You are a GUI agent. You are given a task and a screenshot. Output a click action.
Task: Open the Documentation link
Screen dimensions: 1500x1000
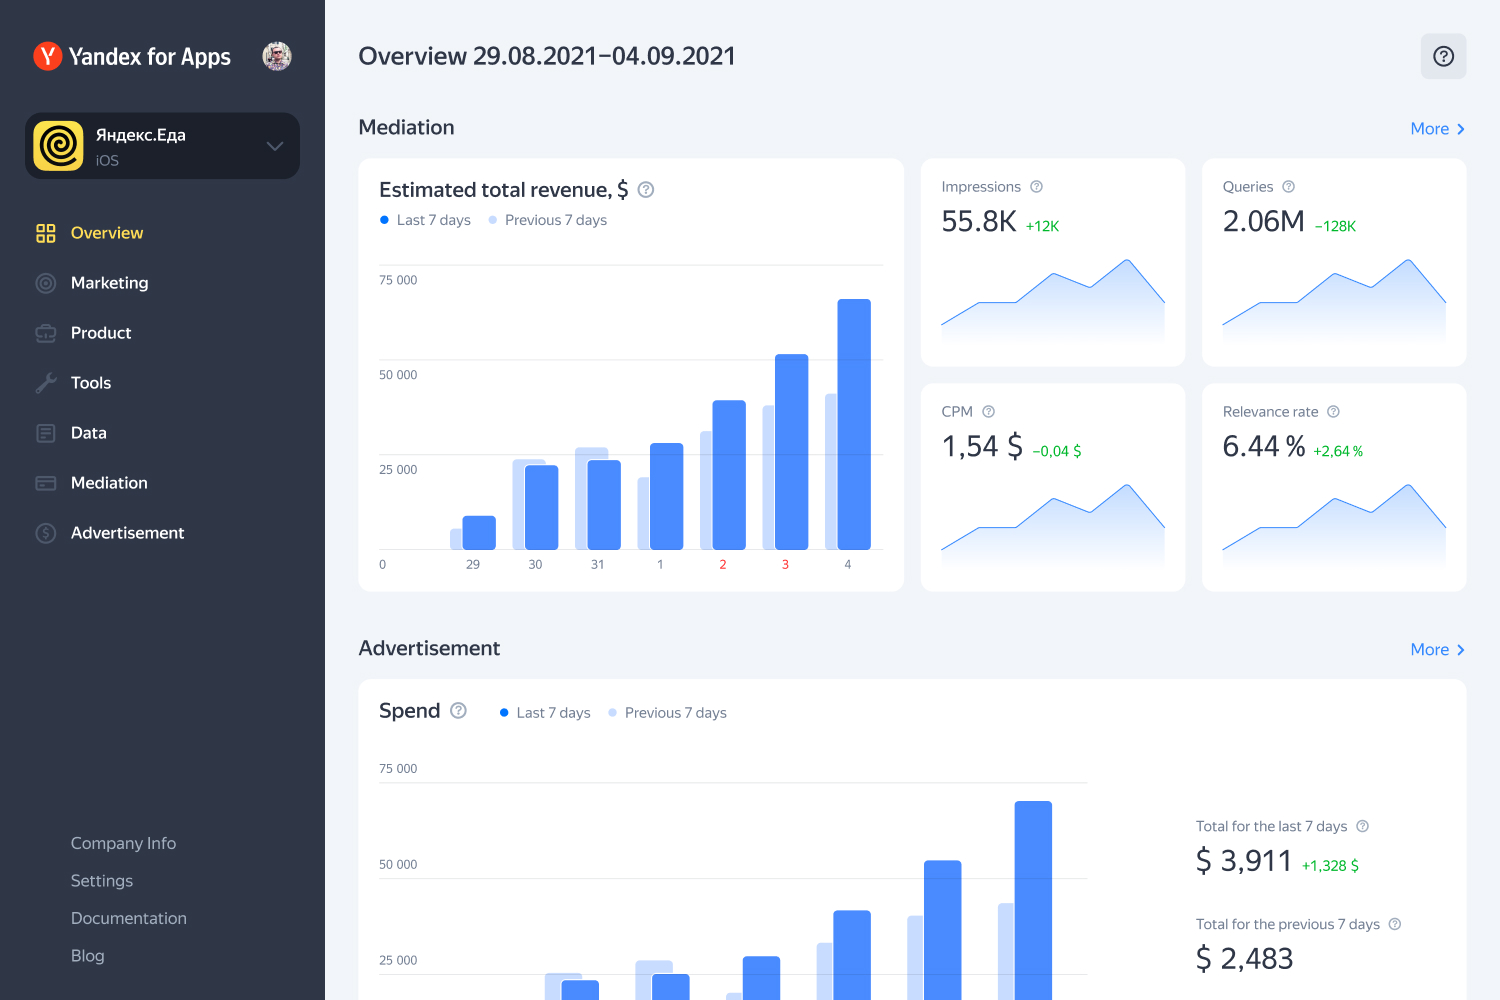tap(128, 918)
